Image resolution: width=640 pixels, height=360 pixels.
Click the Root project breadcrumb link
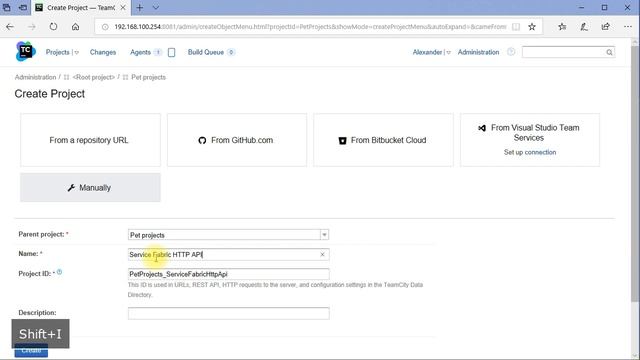click(93, 77)
